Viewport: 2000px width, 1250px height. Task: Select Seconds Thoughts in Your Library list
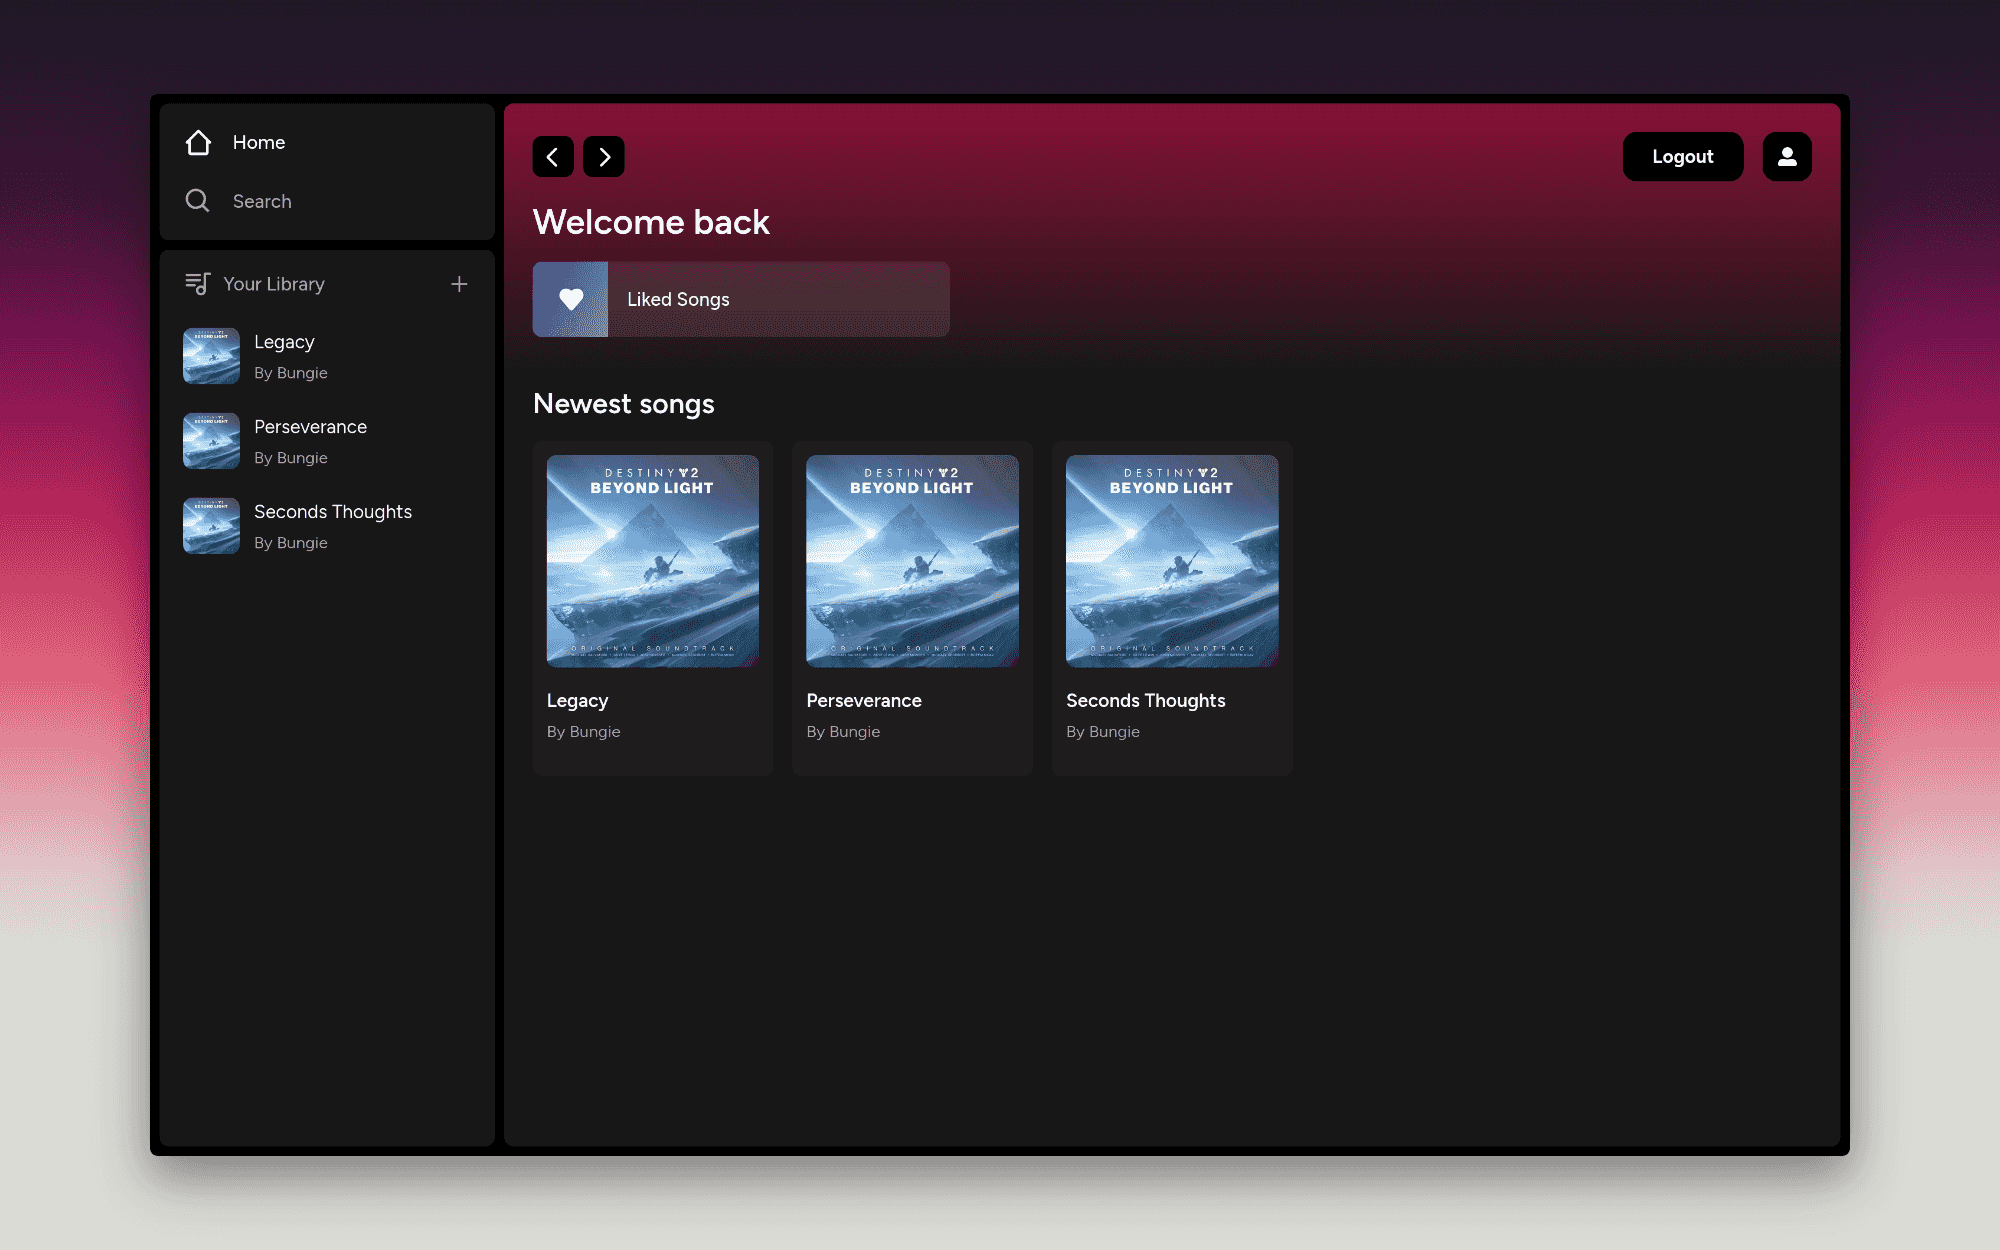pos(332,513)
